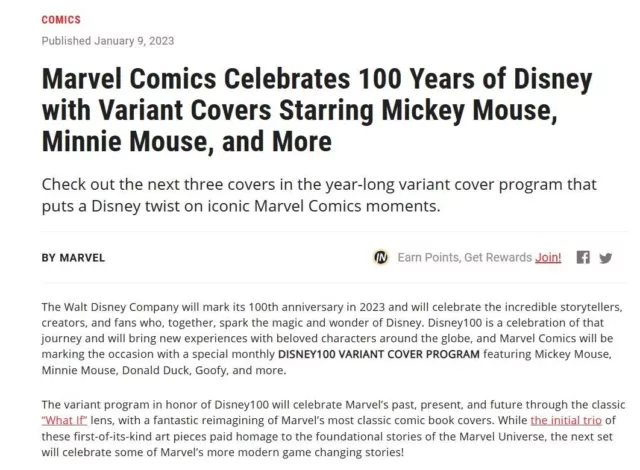Click "puts a Disney twist" subtitle line
This screenshot has height=470, width=640.
click(x=241, y=206)
